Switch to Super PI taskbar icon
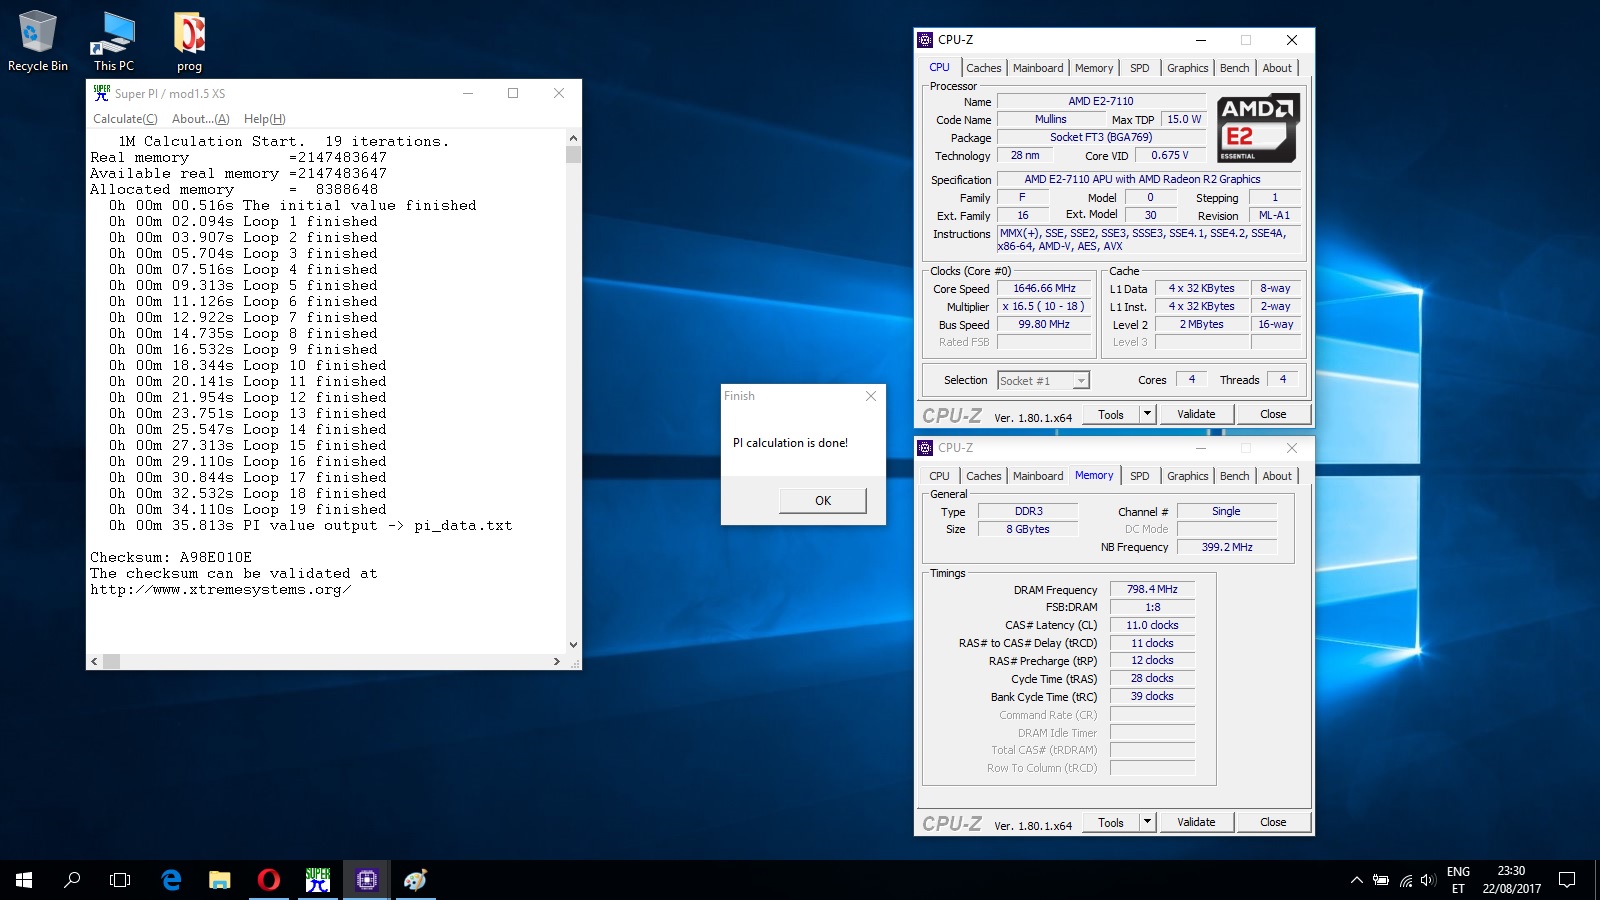 click(317, 880)
